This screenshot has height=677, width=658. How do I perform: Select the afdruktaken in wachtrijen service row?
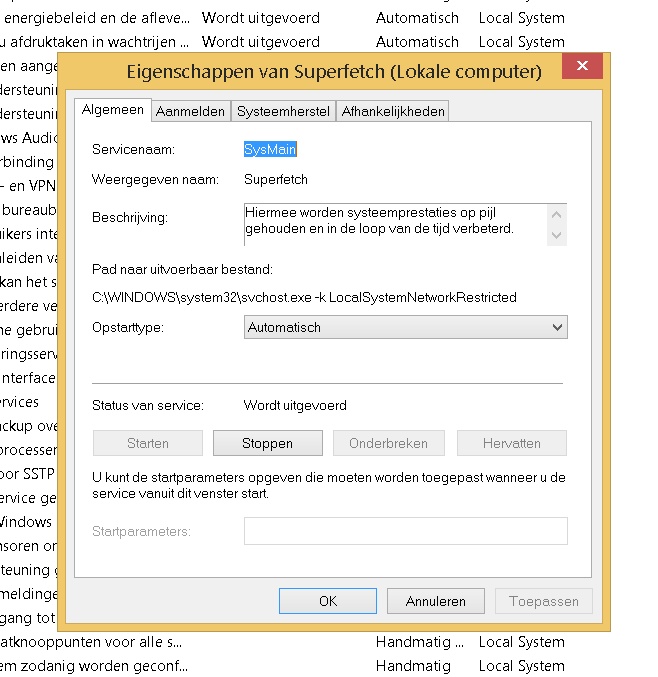[282, 42]
